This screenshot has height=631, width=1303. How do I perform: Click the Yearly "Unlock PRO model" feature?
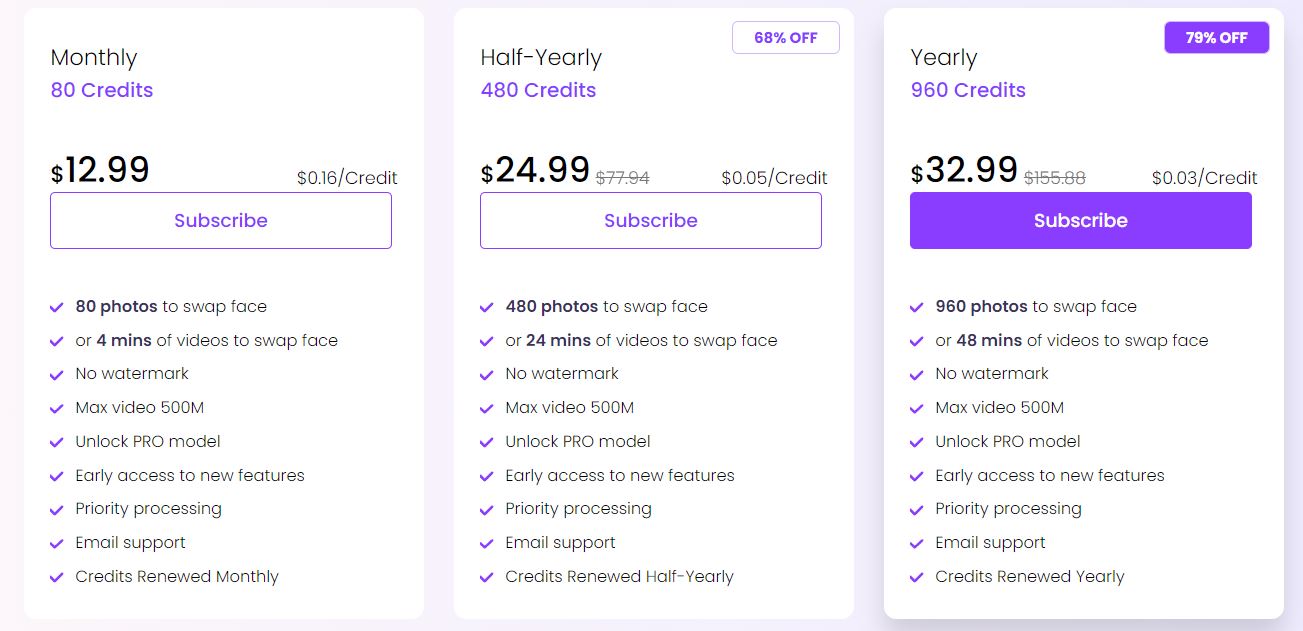click(1007, 441)
